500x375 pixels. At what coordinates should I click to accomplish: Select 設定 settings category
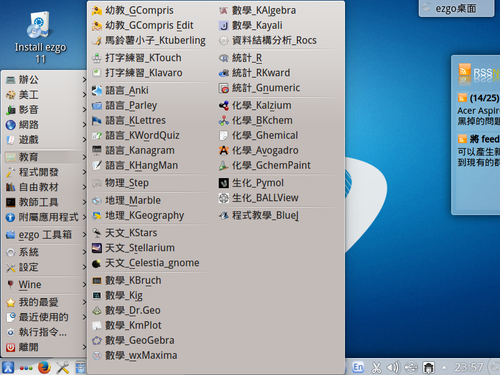[46, 267]
